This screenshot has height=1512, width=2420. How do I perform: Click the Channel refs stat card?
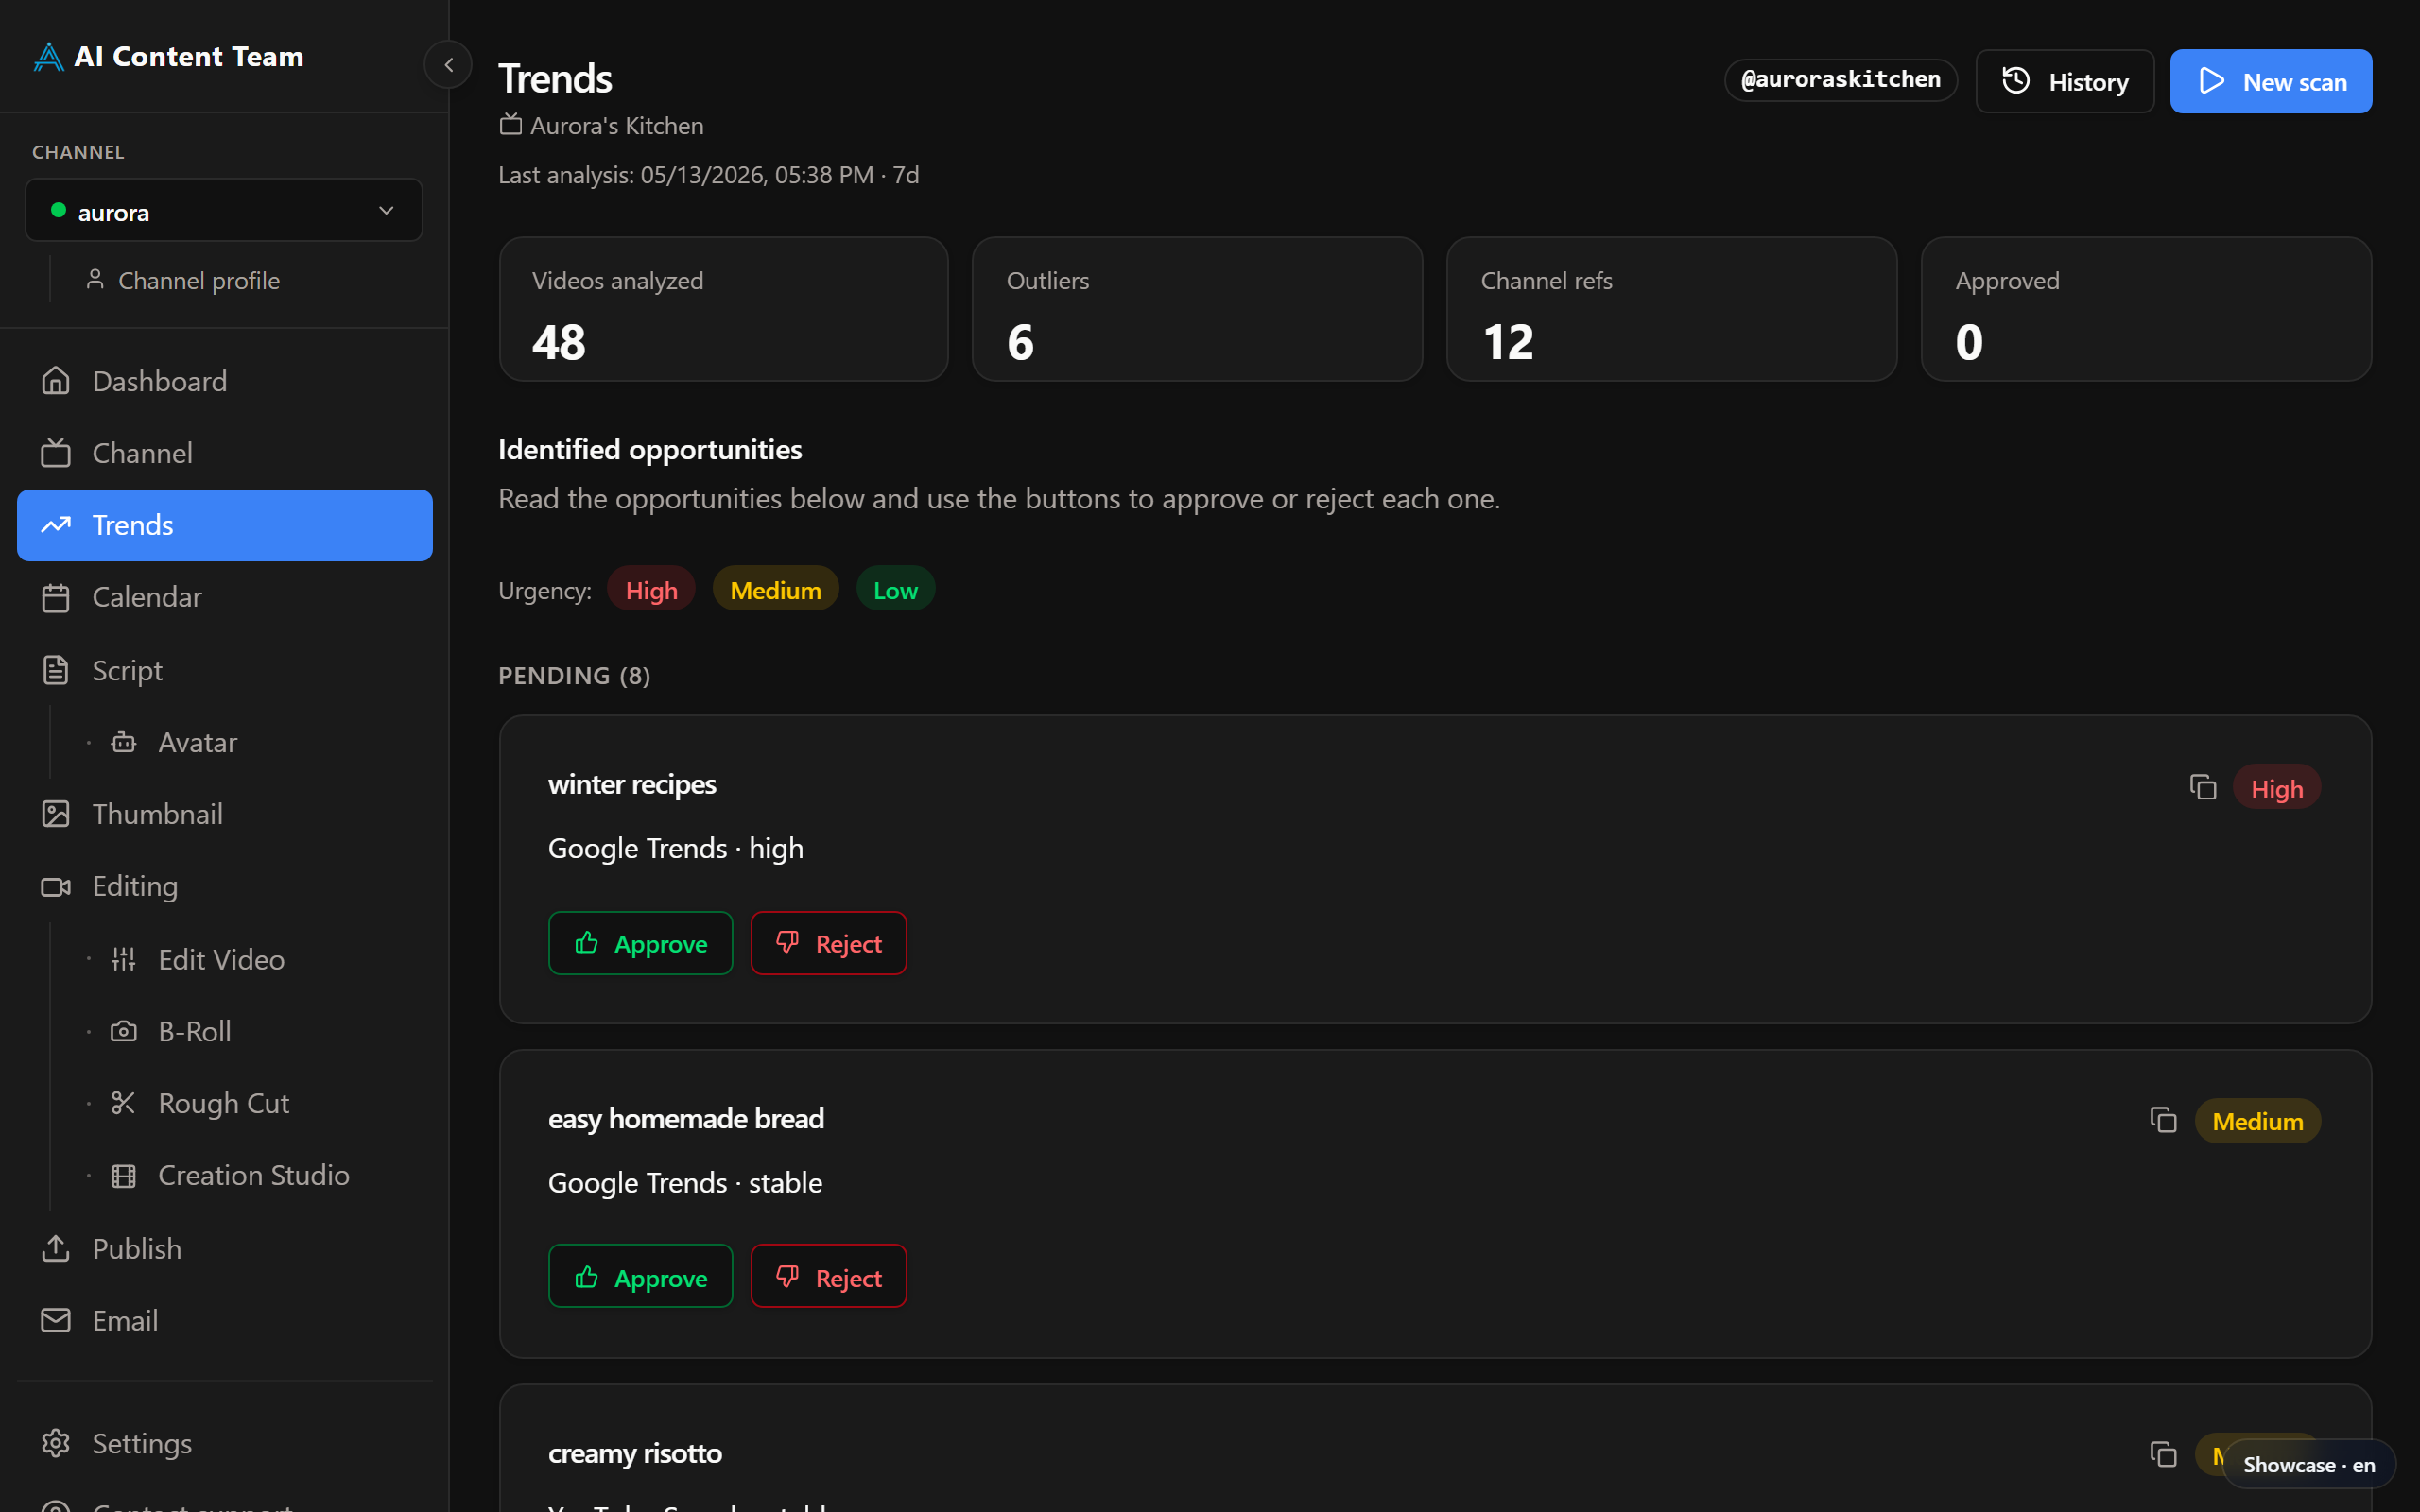(x=1672, y=309)
